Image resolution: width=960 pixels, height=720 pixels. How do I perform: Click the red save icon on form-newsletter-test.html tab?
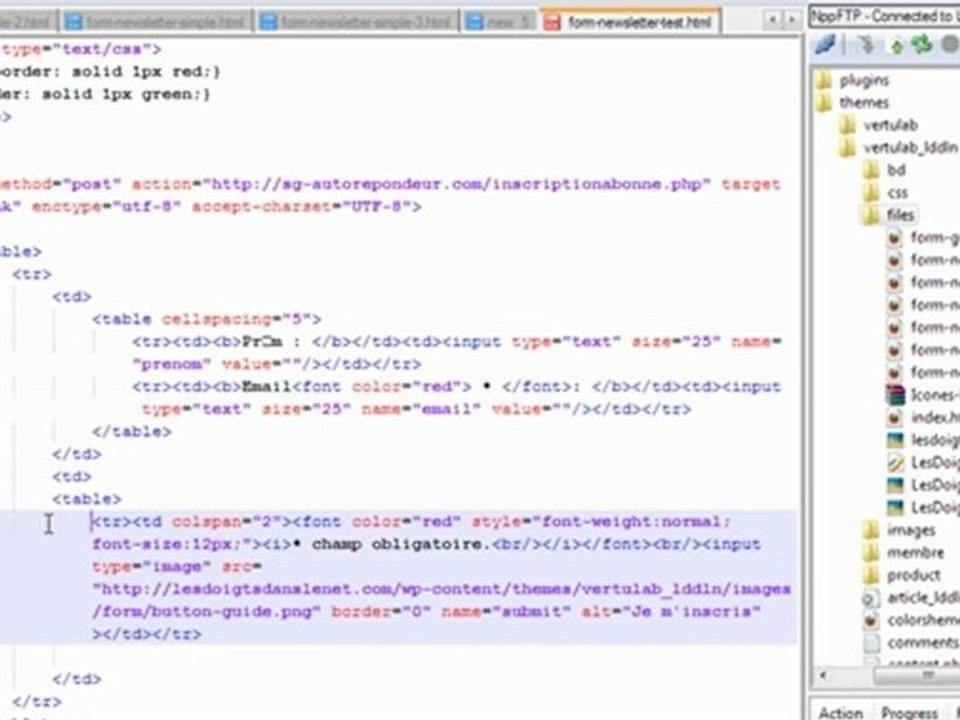pyautogui.click(x=552, y=23)
